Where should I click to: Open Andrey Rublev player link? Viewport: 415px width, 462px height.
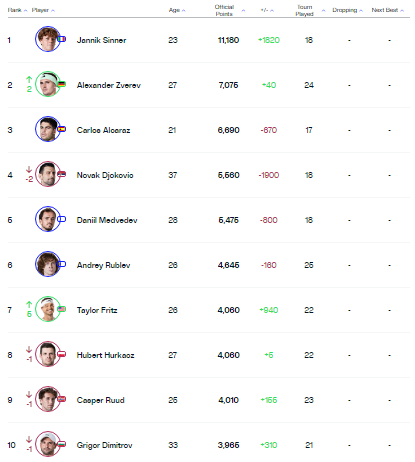coord(103,265)
